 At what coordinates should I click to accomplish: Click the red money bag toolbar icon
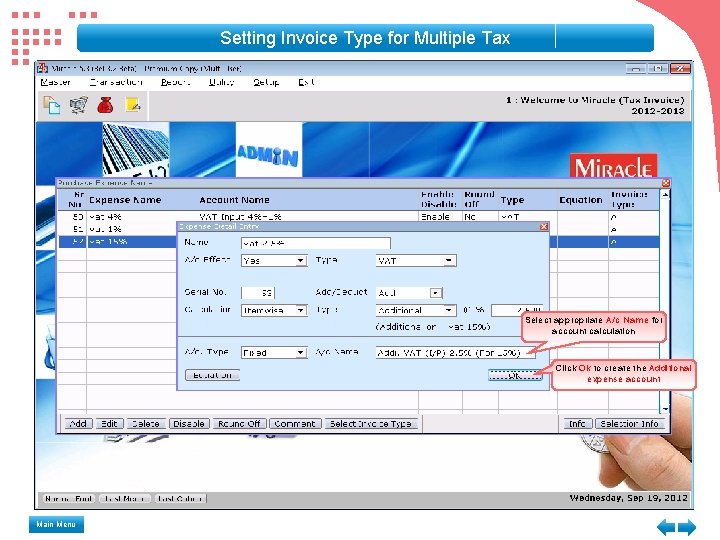point(105,105)
